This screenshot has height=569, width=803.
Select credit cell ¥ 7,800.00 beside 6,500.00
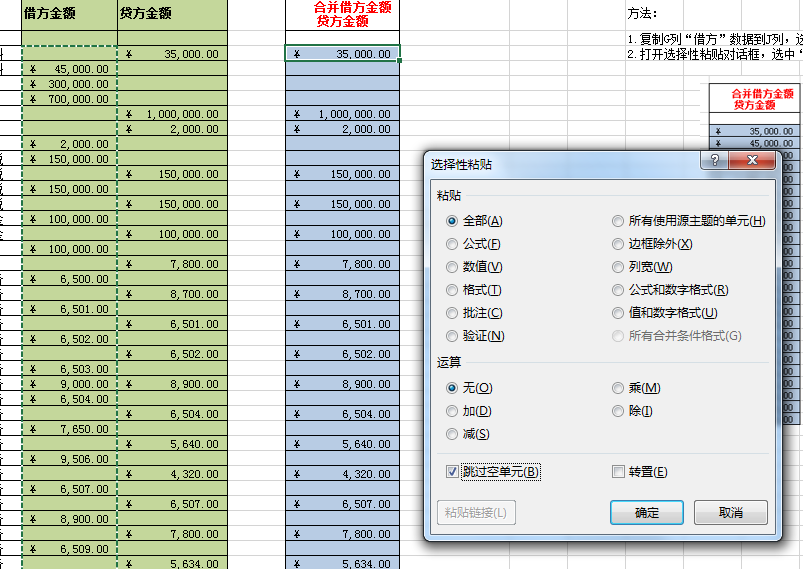pos(173,264)
